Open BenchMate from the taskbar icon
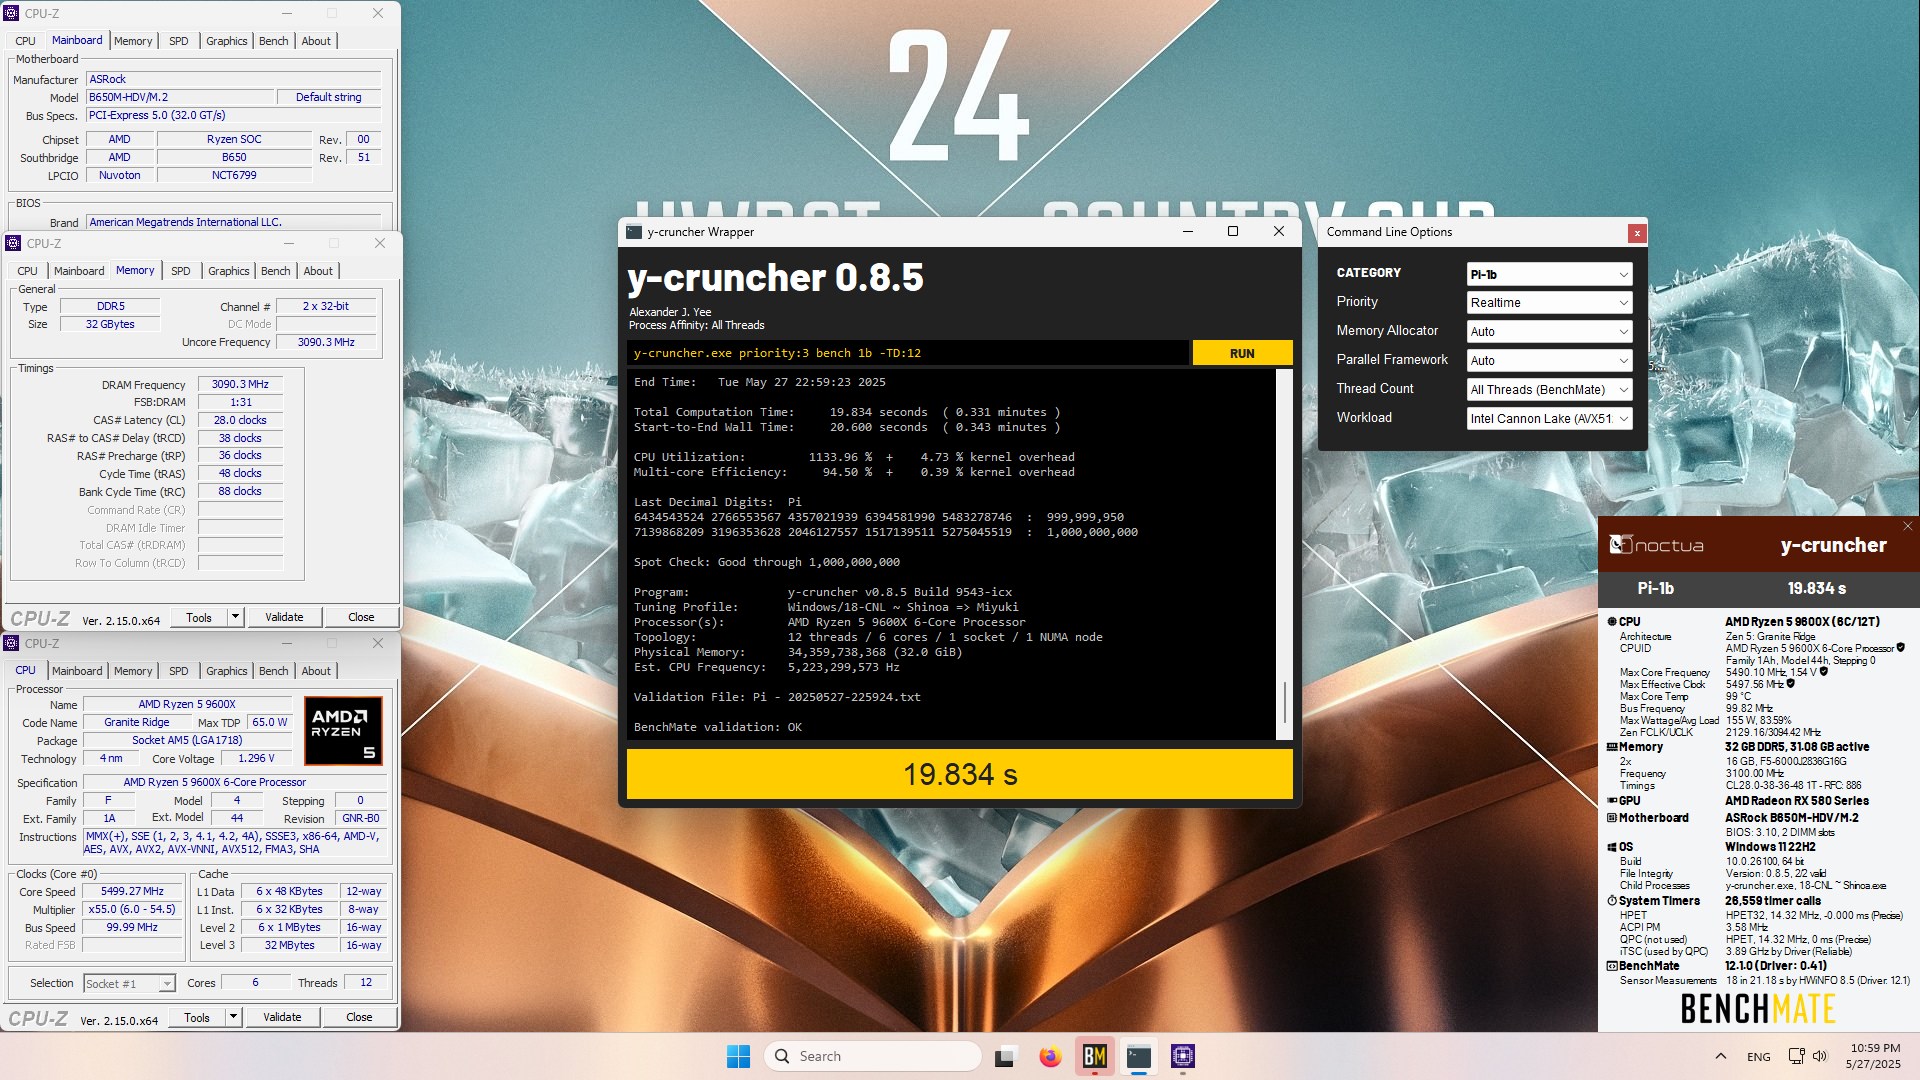The width and height of the screenshot is (1920, 1080). click(x=1094, y=1056)
